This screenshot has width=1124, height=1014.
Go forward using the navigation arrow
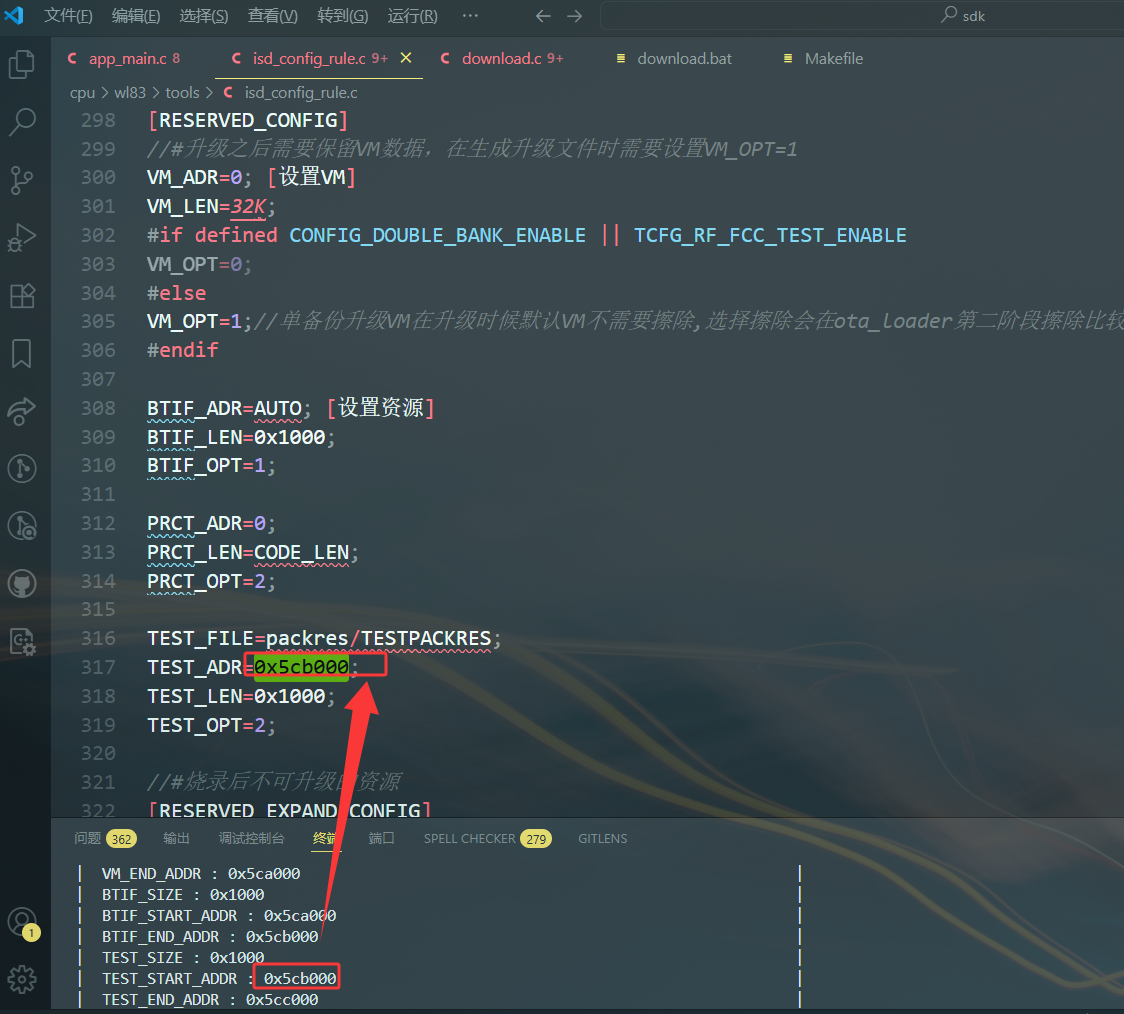coord(575,16)
